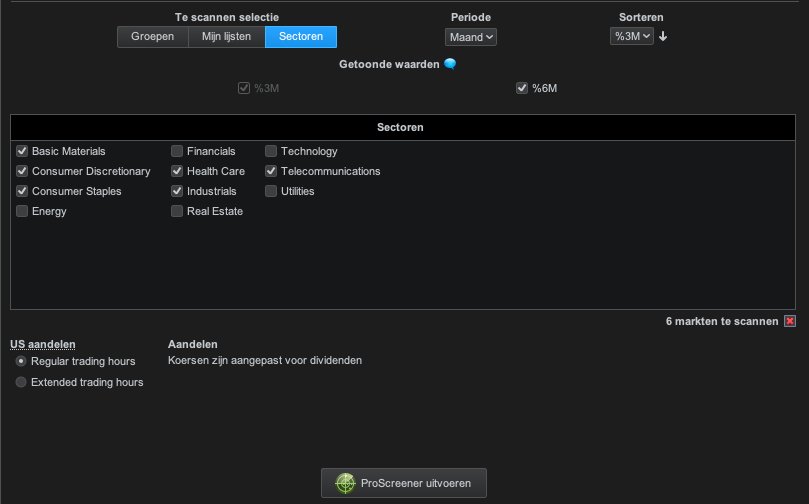Clear selected markets with red X icon
The width and height of the screenshot is (809, 504).
[789, 321]
